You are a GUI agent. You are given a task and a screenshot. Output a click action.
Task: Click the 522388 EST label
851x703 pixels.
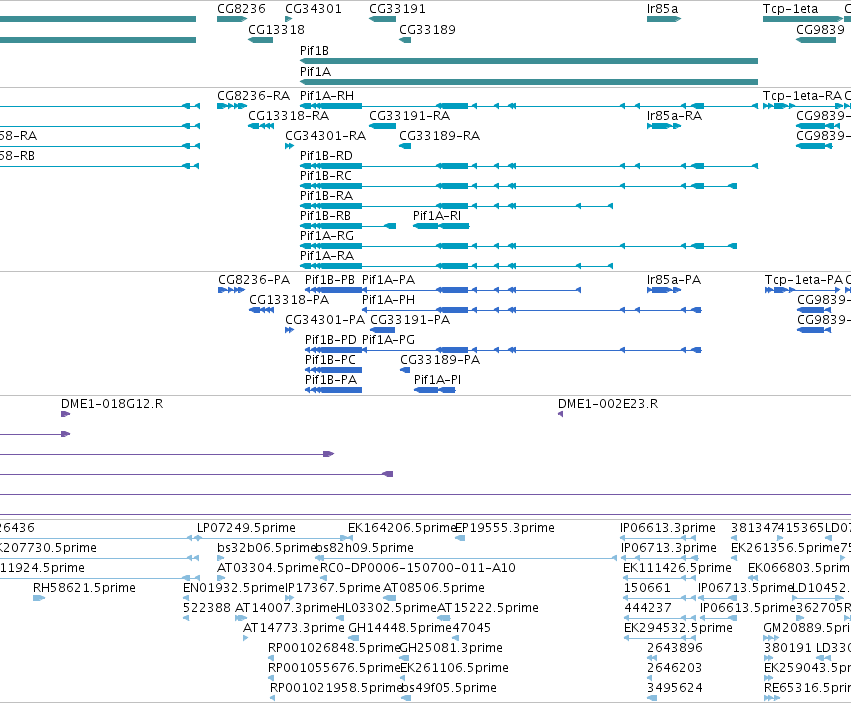(x=207, y=608)
